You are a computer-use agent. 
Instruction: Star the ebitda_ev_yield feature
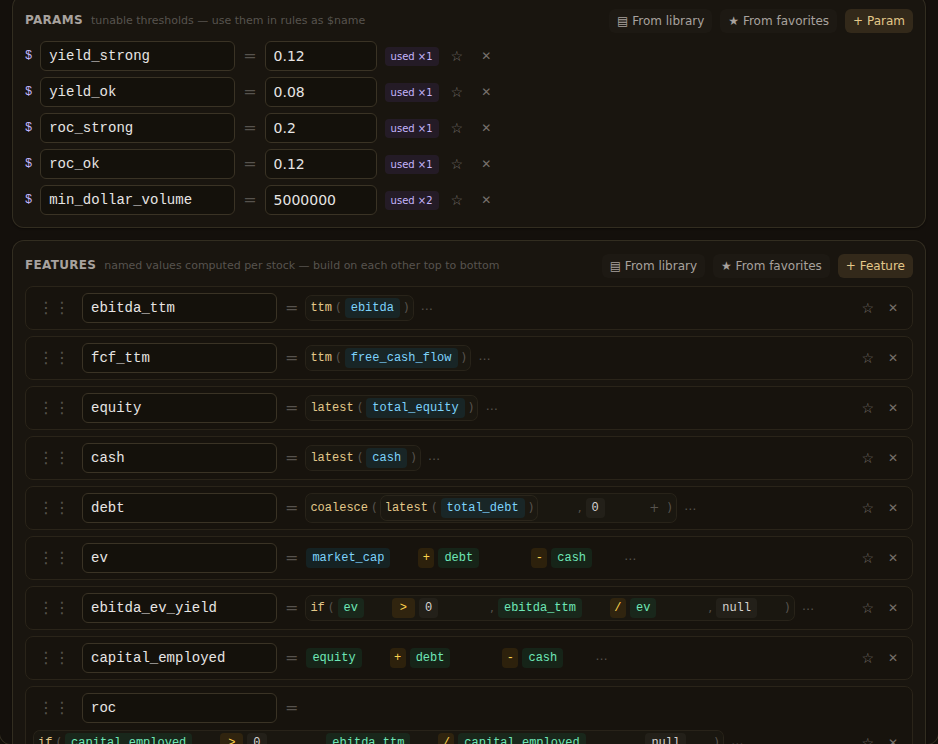(x=867, y=608)
